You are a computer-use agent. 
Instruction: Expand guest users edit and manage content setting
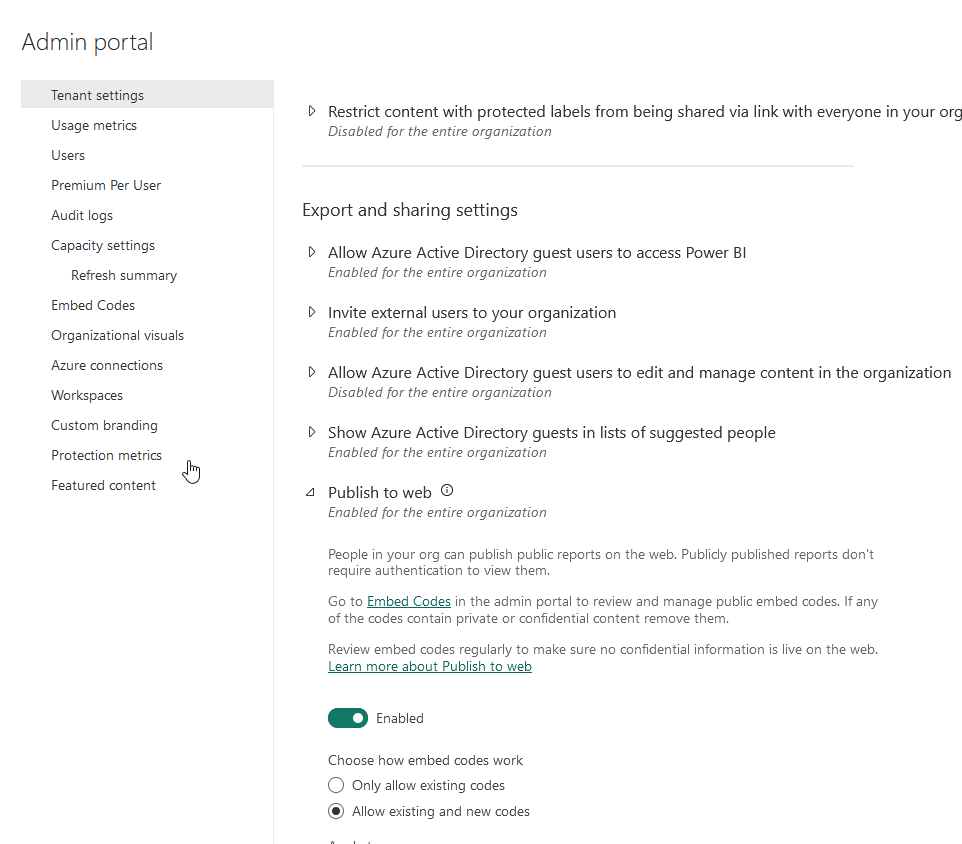pos(312,372)
